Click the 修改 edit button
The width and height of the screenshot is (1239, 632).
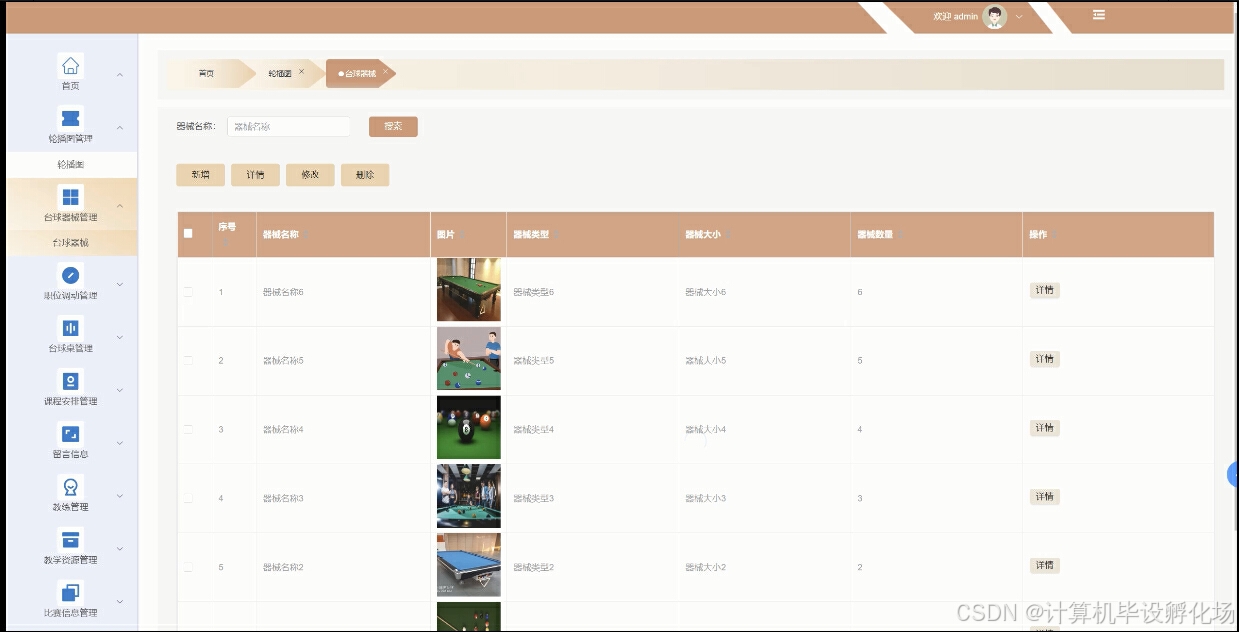tap(310, 175)
